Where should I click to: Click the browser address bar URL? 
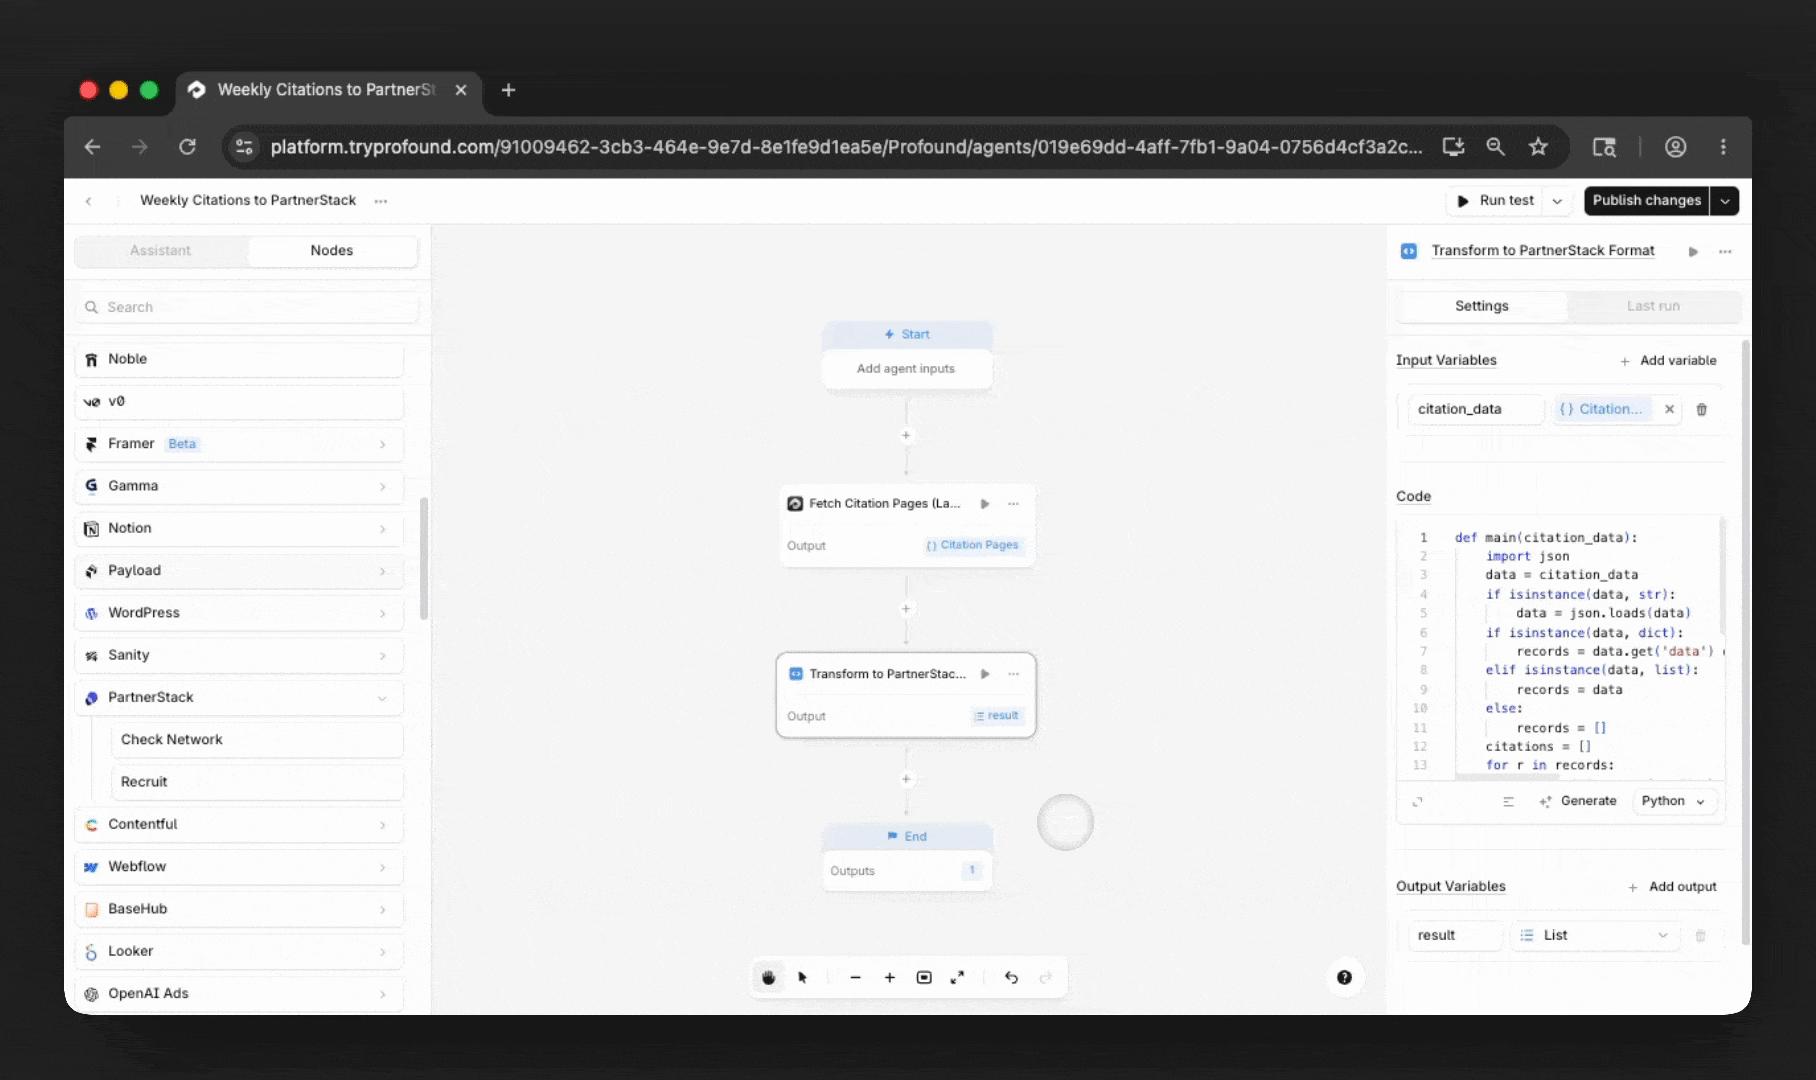pos(846,147)
